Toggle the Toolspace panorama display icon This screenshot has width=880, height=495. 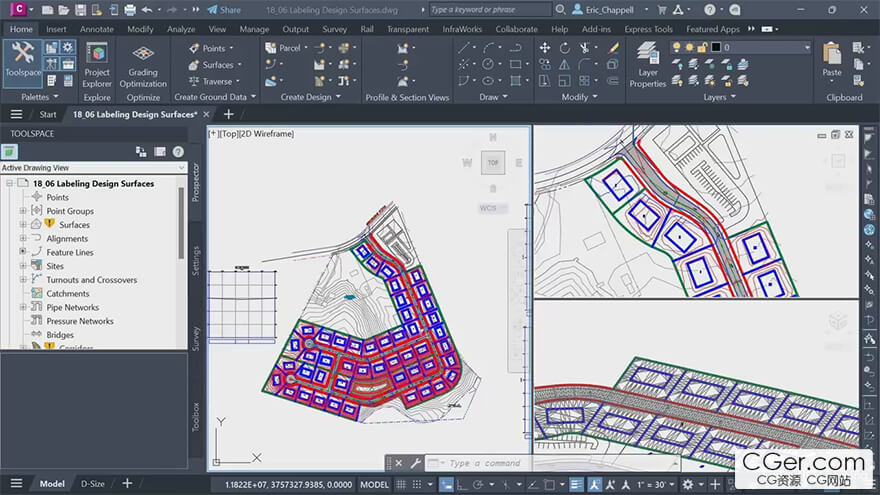160,151
